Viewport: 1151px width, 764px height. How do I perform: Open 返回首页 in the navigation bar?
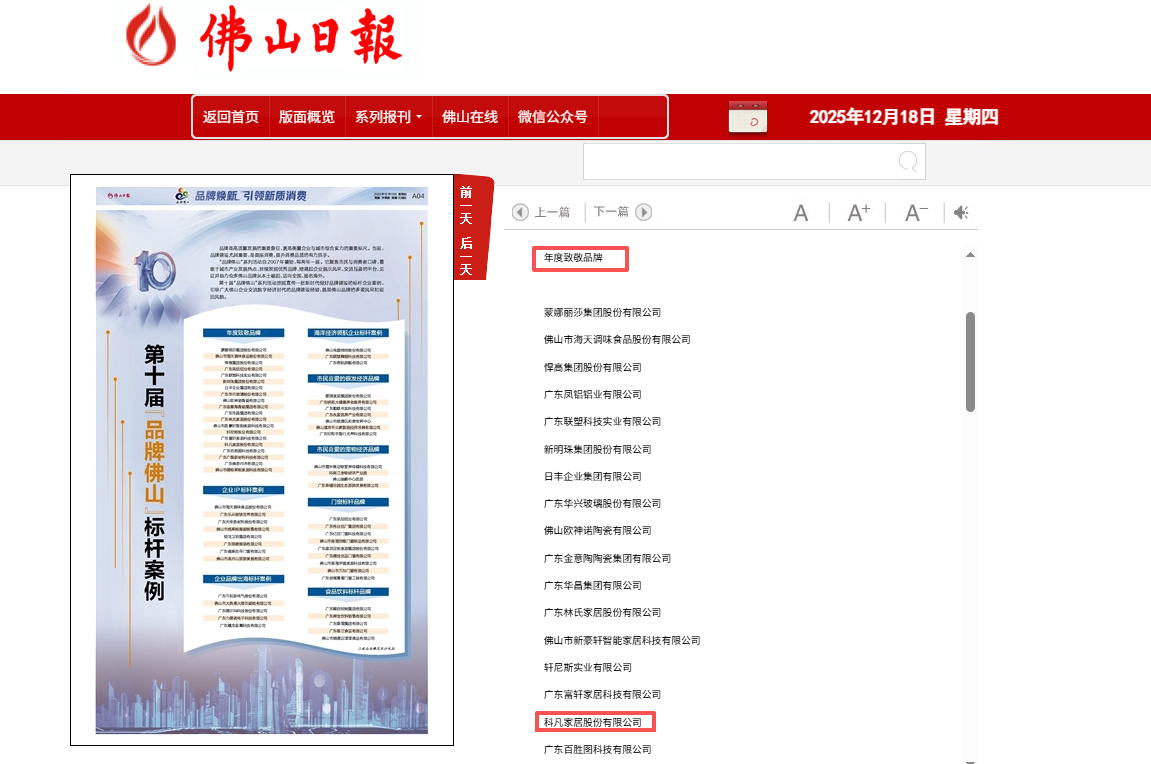point(231,117)
